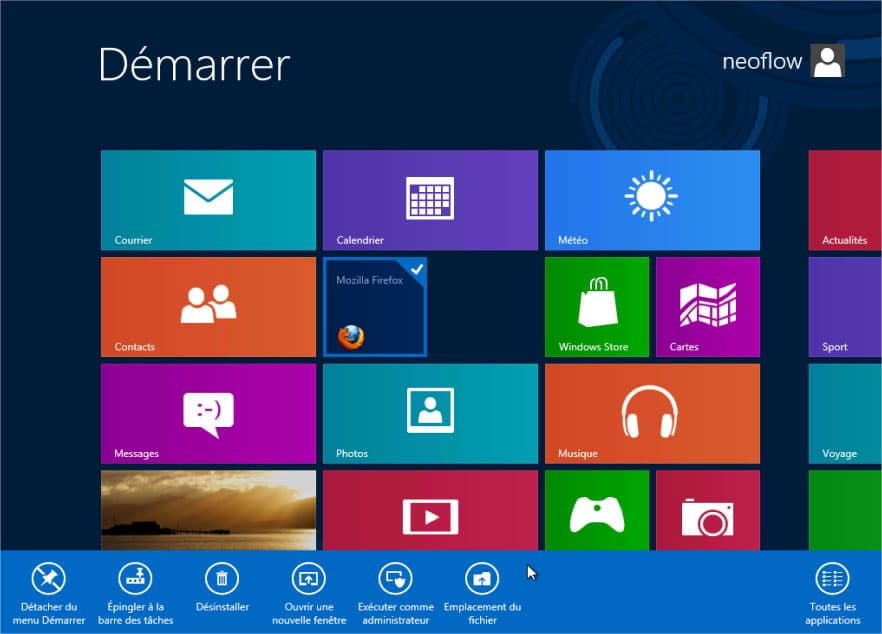The height and width of the screenshot is (634, 882).
Task: Open the Météo weather tile
Action: 652,200
